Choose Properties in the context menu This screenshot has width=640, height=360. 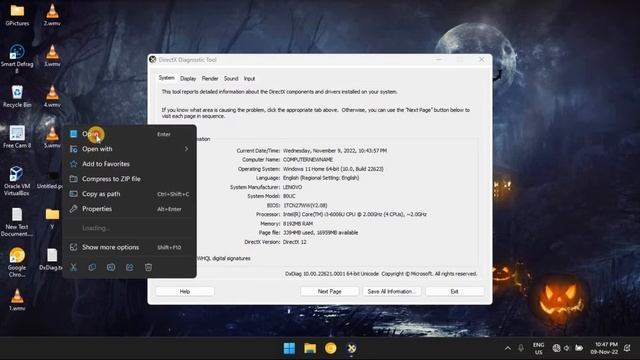click(x=129, y=209)
